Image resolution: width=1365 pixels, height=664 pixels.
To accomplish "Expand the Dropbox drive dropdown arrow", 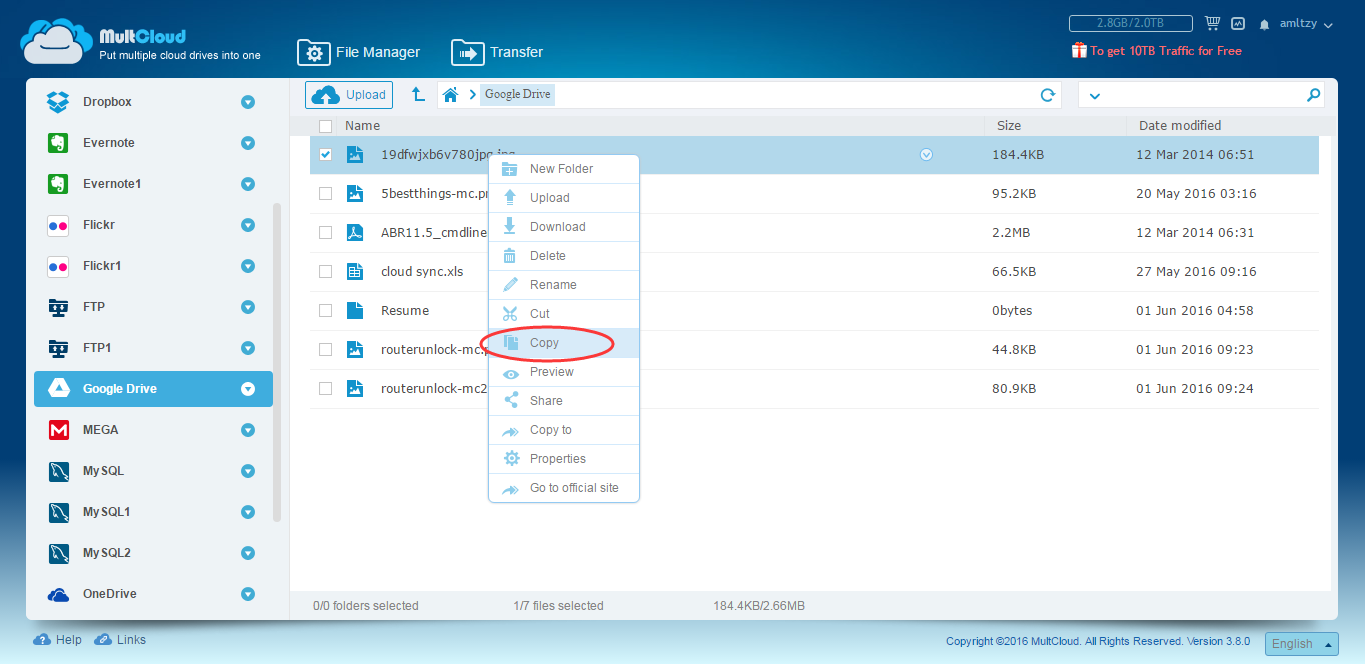I will point(248,102).
